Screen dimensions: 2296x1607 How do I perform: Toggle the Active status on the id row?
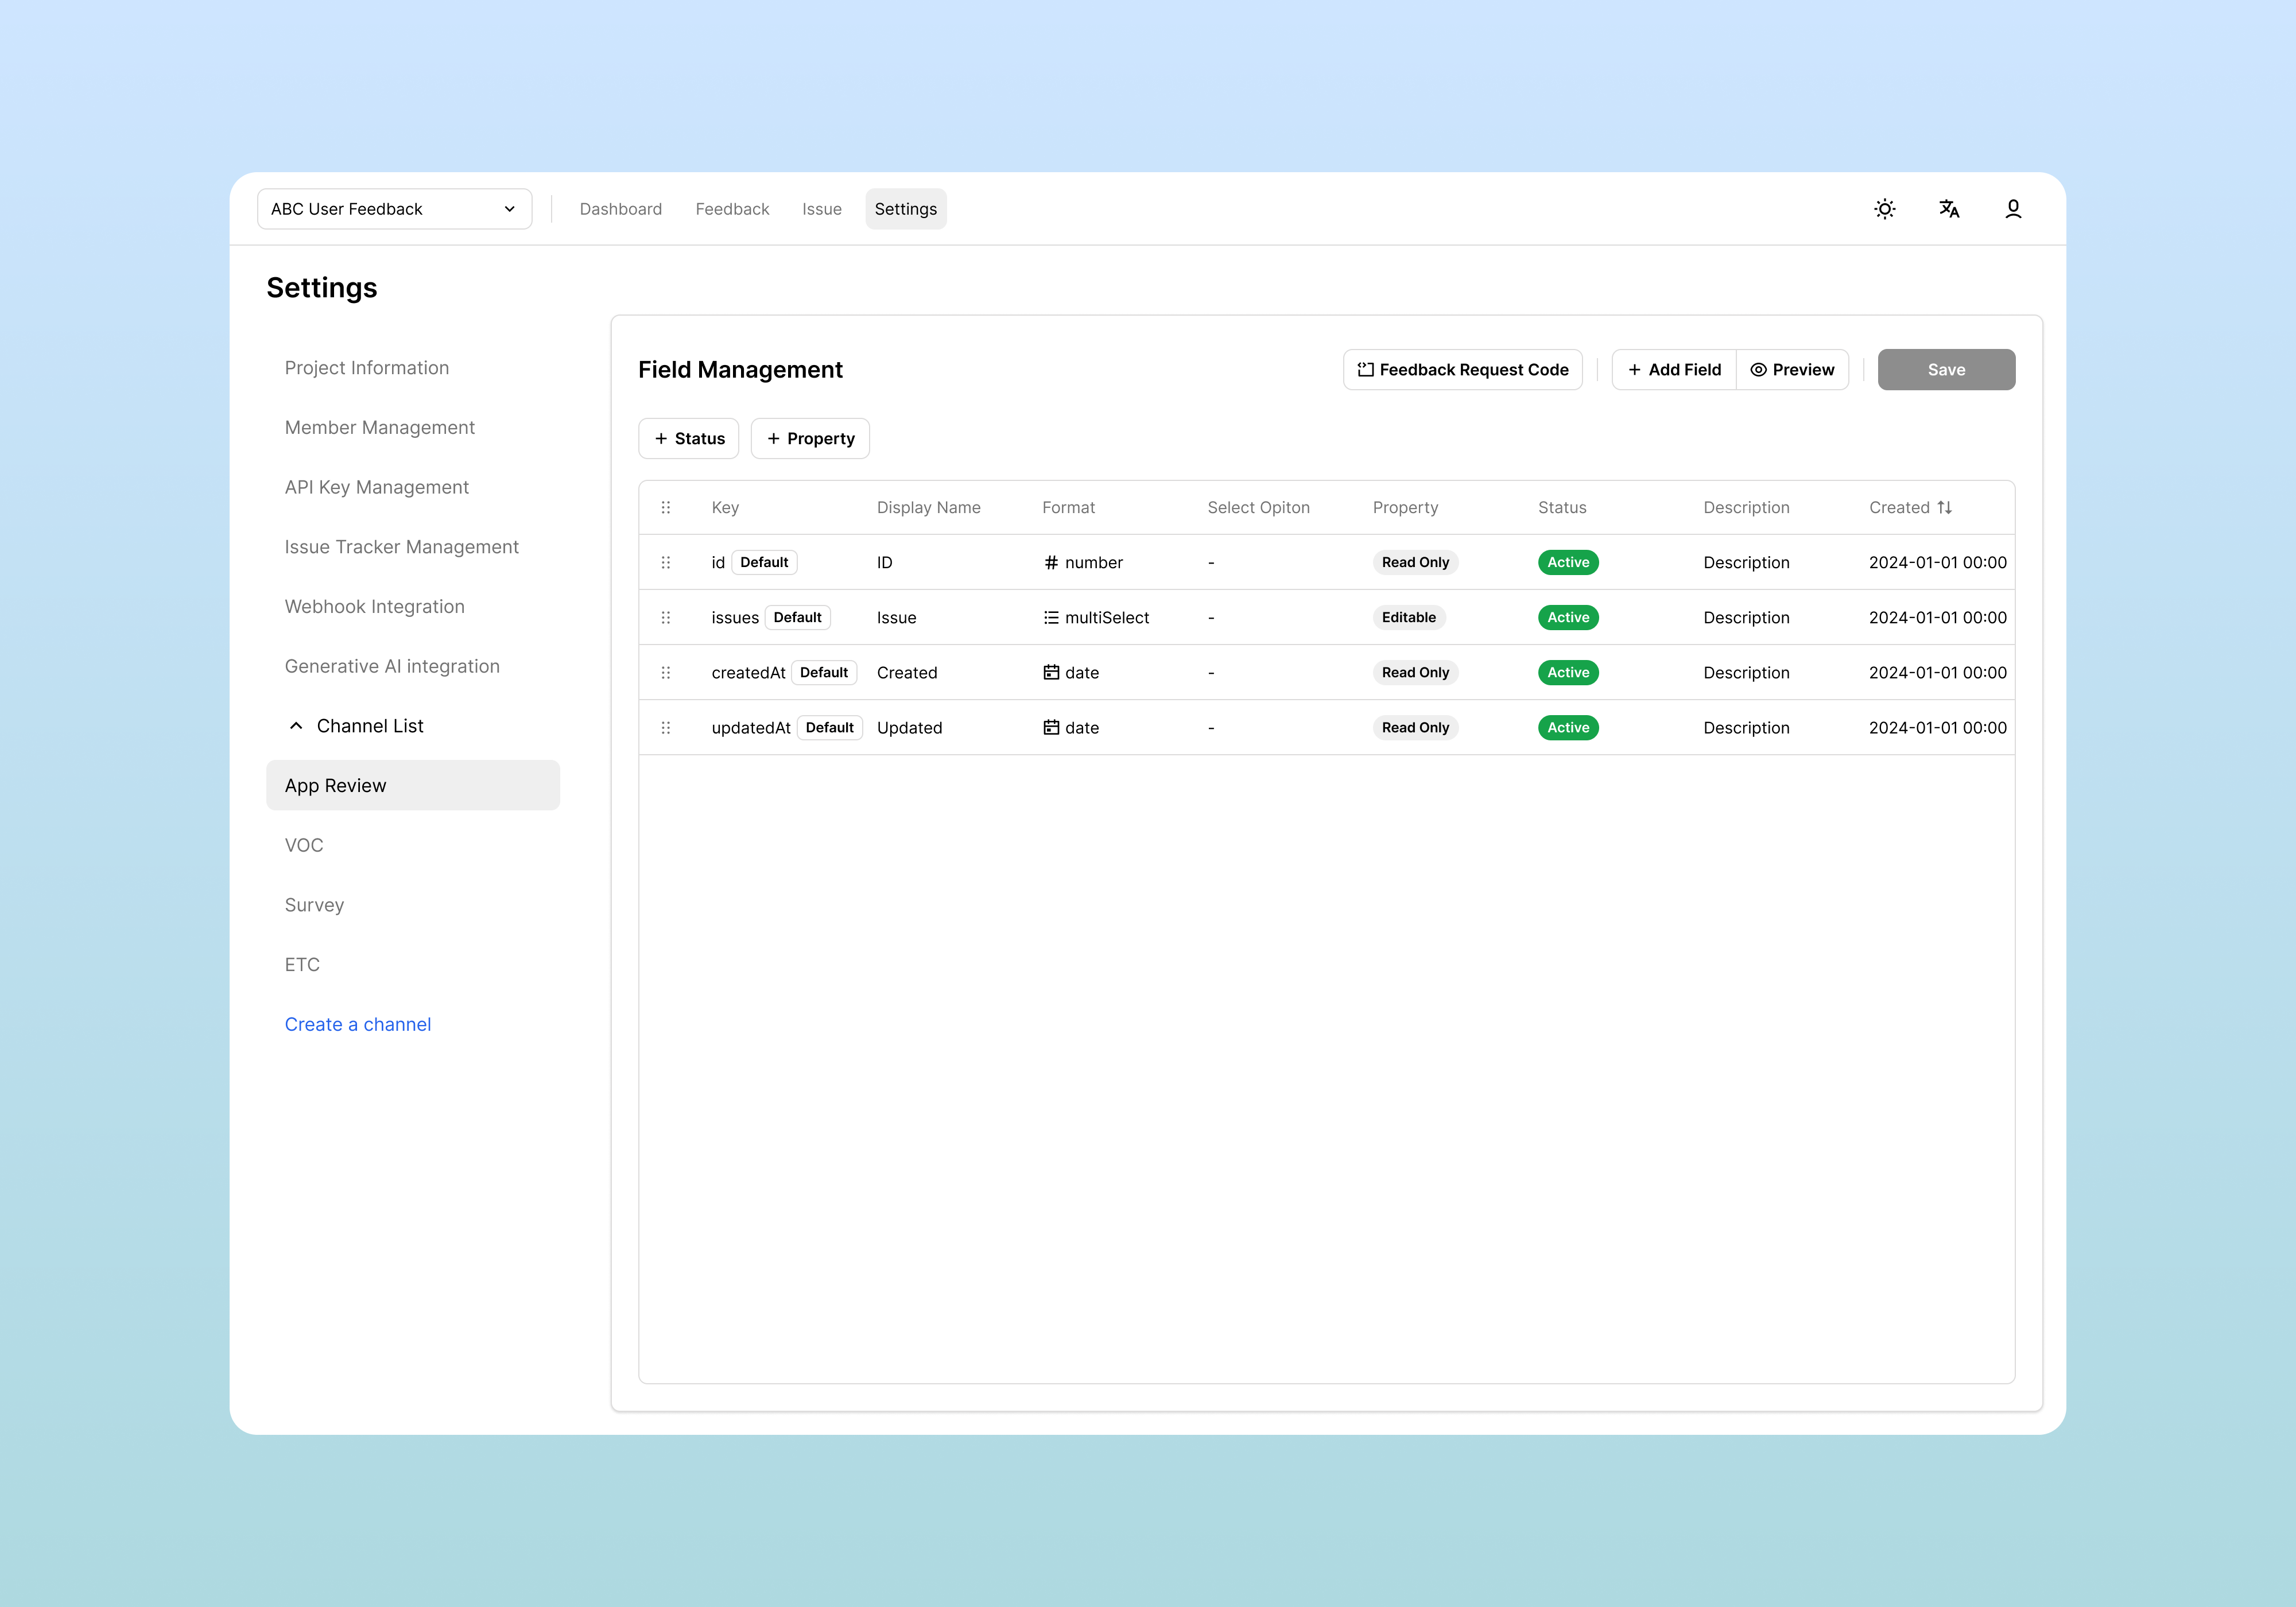pyautogui.click(x=1567, y=563)
